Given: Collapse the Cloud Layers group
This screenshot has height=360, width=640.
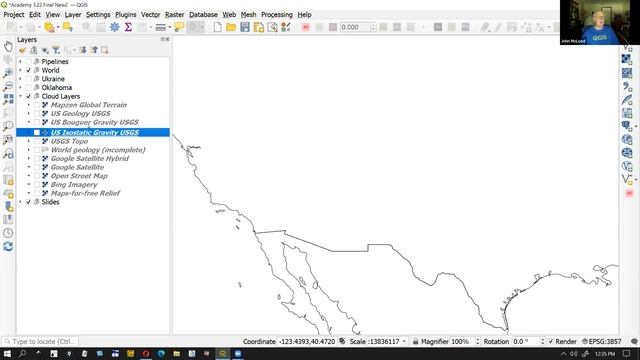Looking at the screenshot, I should pyautogui.click(x=20, y=96).
